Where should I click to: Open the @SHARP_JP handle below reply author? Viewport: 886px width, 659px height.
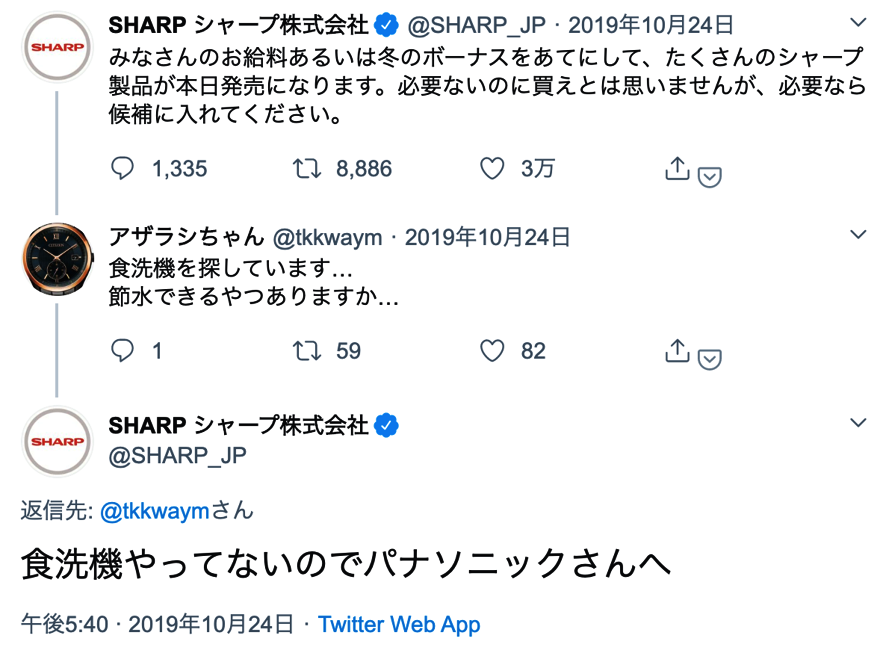tap(177, 455)
